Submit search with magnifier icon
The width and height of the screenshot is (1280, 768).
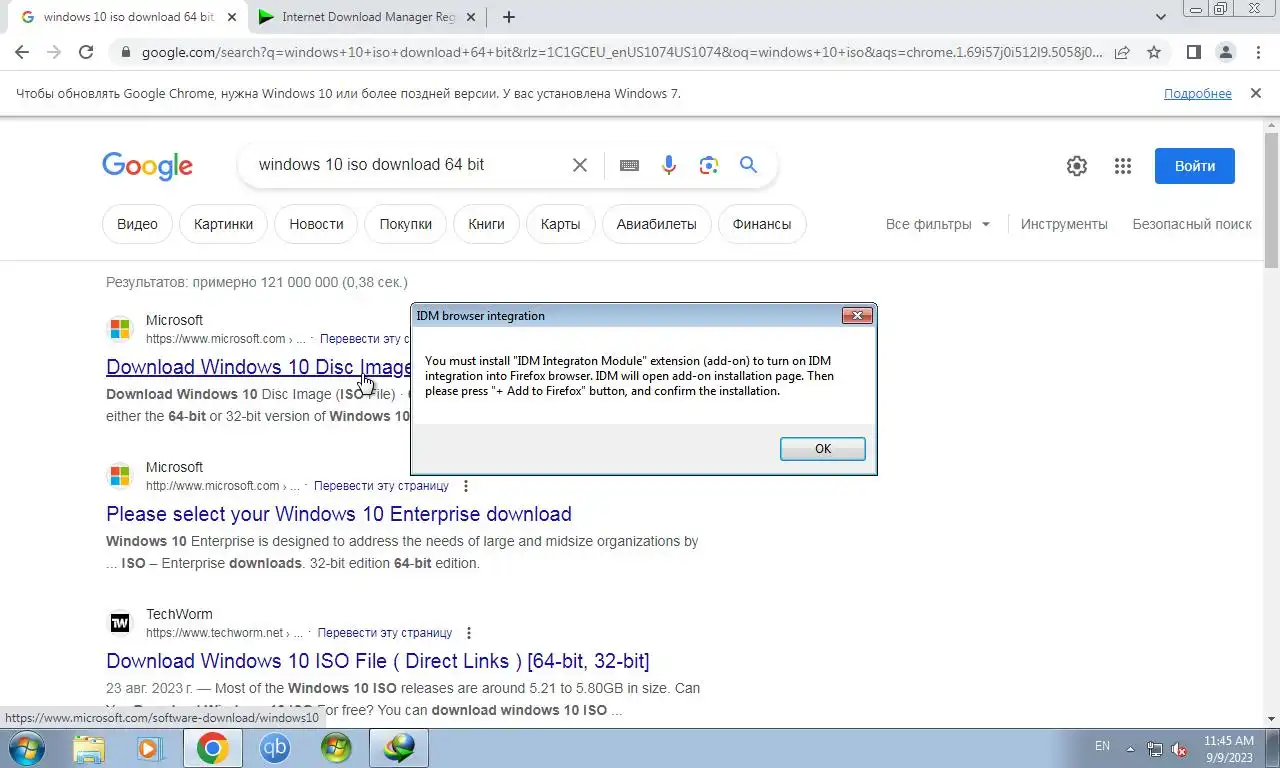coord(748,165)
